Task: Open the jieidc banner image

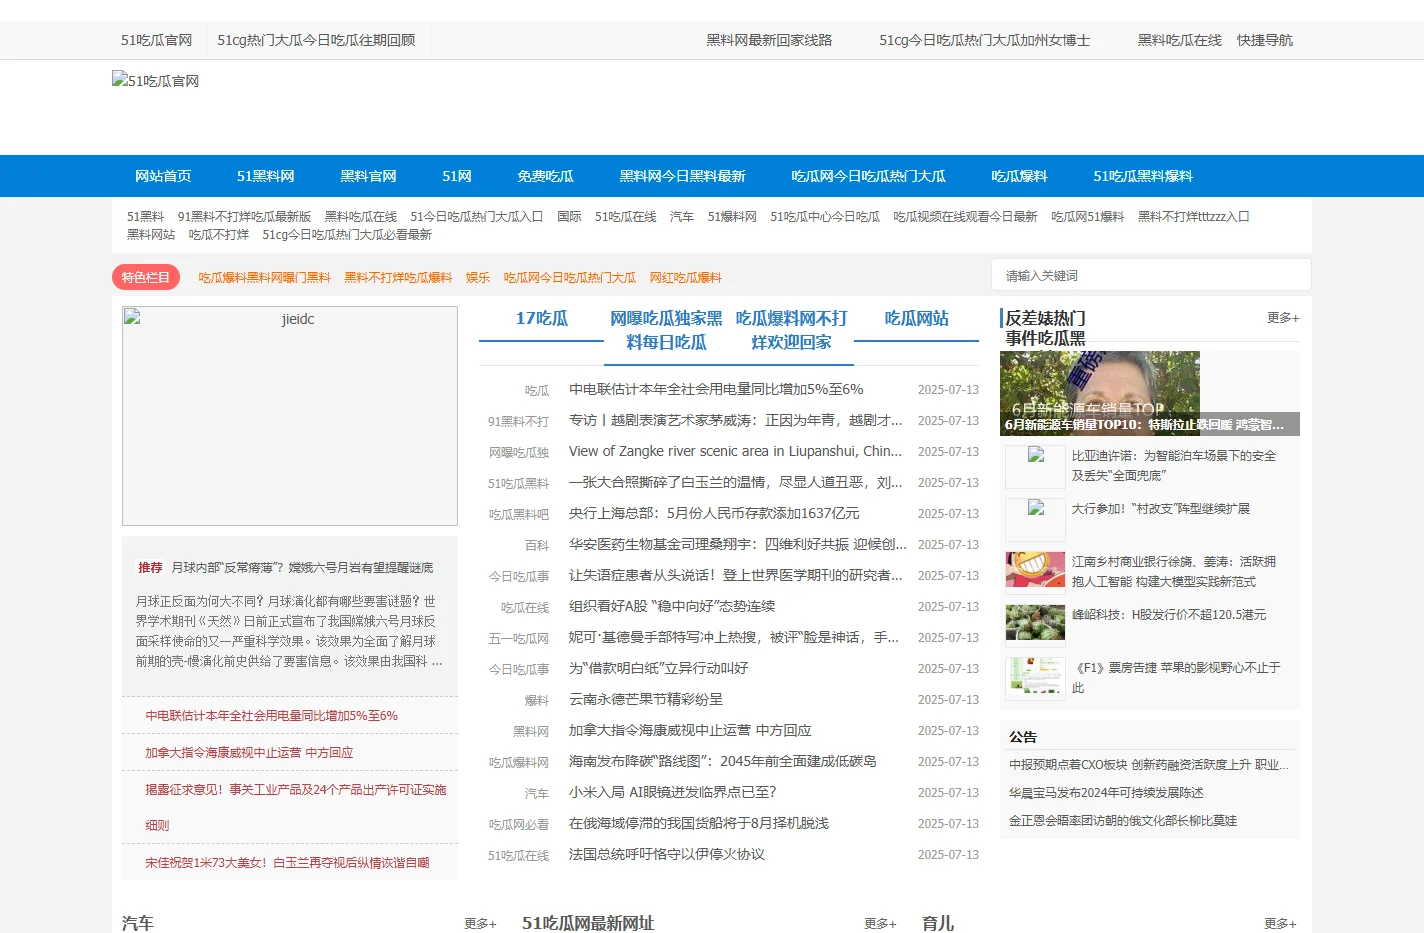Action: point(290,416)
